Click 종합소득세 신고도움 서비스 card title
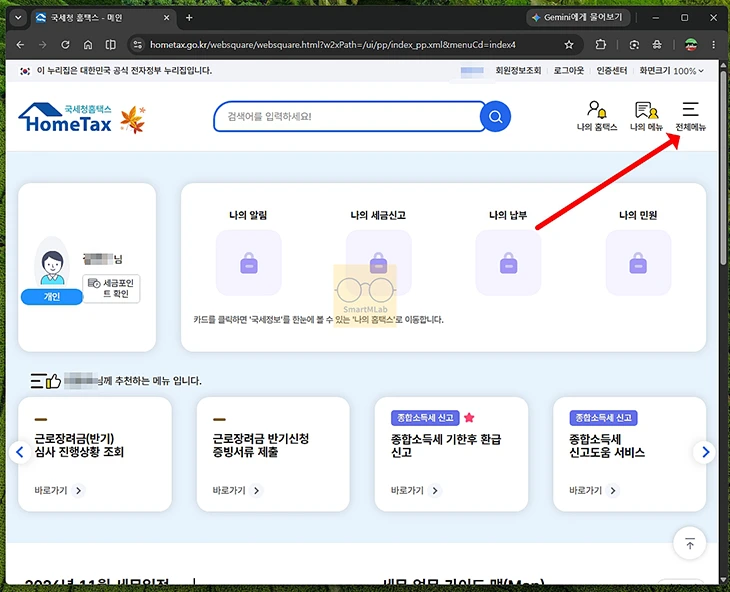Image resolution: width=730 pixels, height=592 pixels. tap(607, 446)
